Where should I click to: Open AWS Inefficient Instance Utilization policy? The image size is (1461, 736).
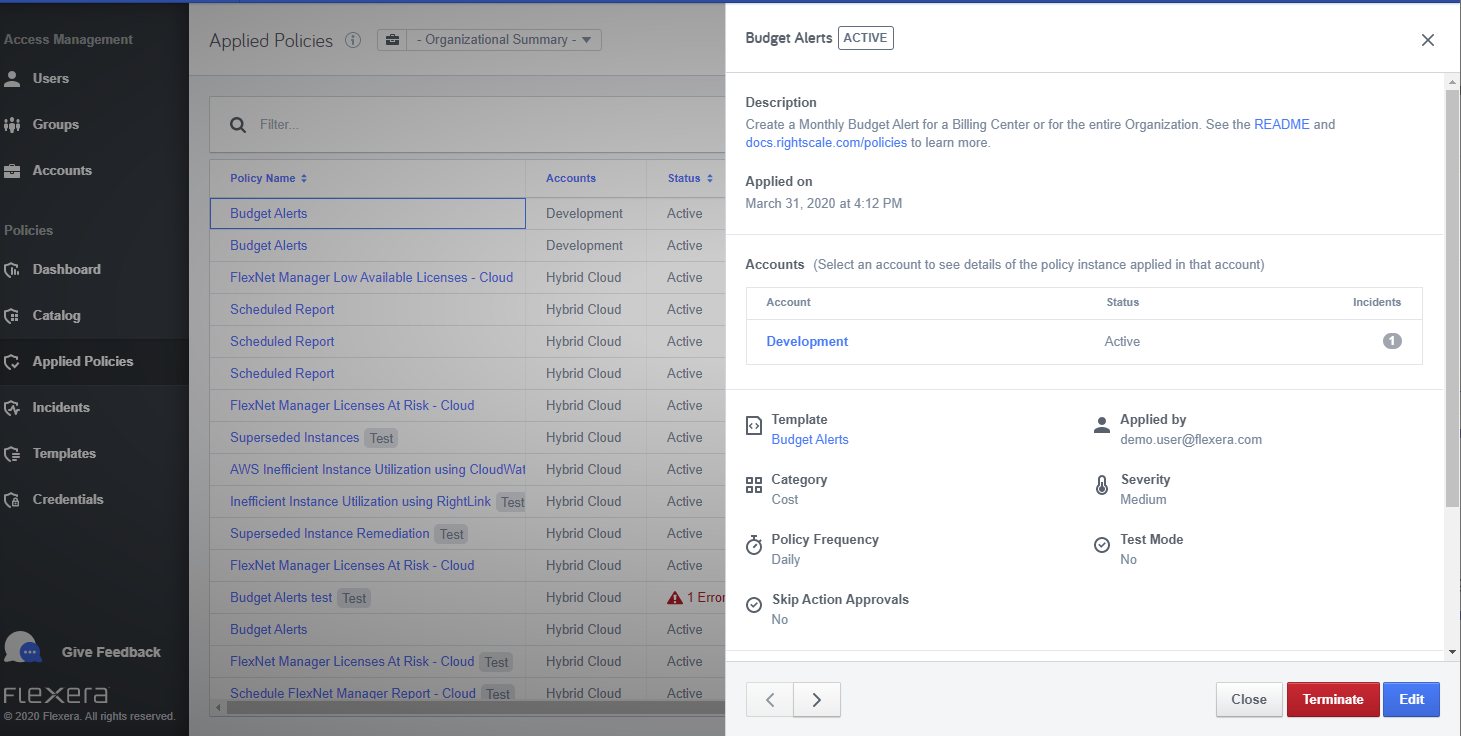[377, 469]
